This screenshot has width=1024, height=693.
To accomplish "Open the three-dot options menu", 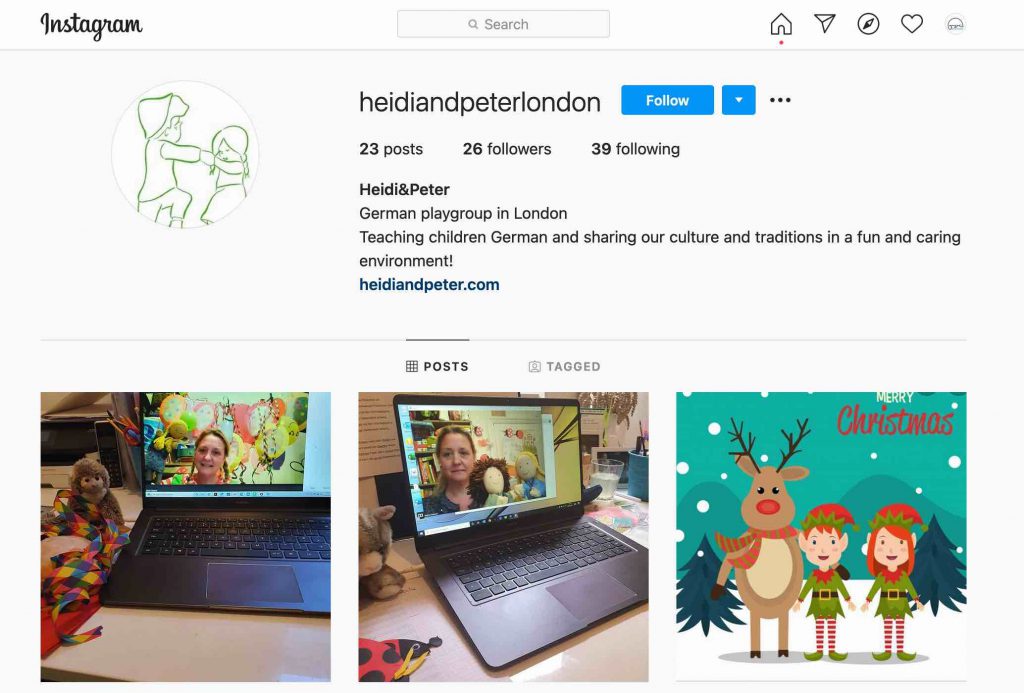I will click(780, 100).
